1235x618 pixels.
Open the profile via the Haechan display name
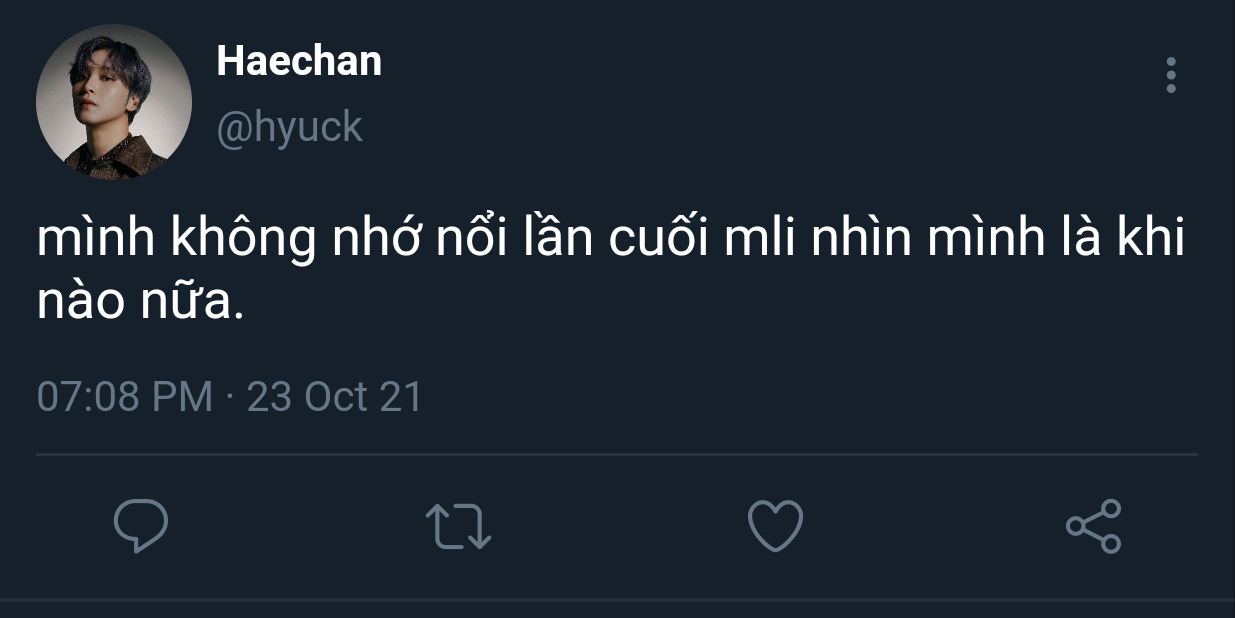(299, 61)
